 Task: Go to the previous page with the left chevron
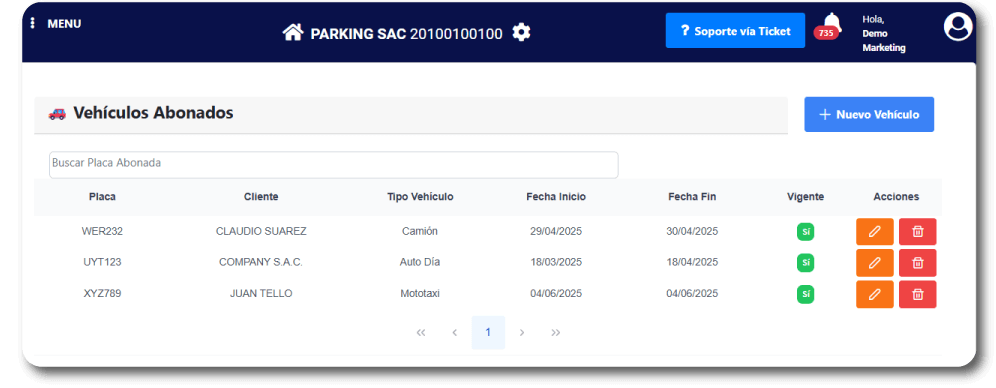(x=454, y=333)
